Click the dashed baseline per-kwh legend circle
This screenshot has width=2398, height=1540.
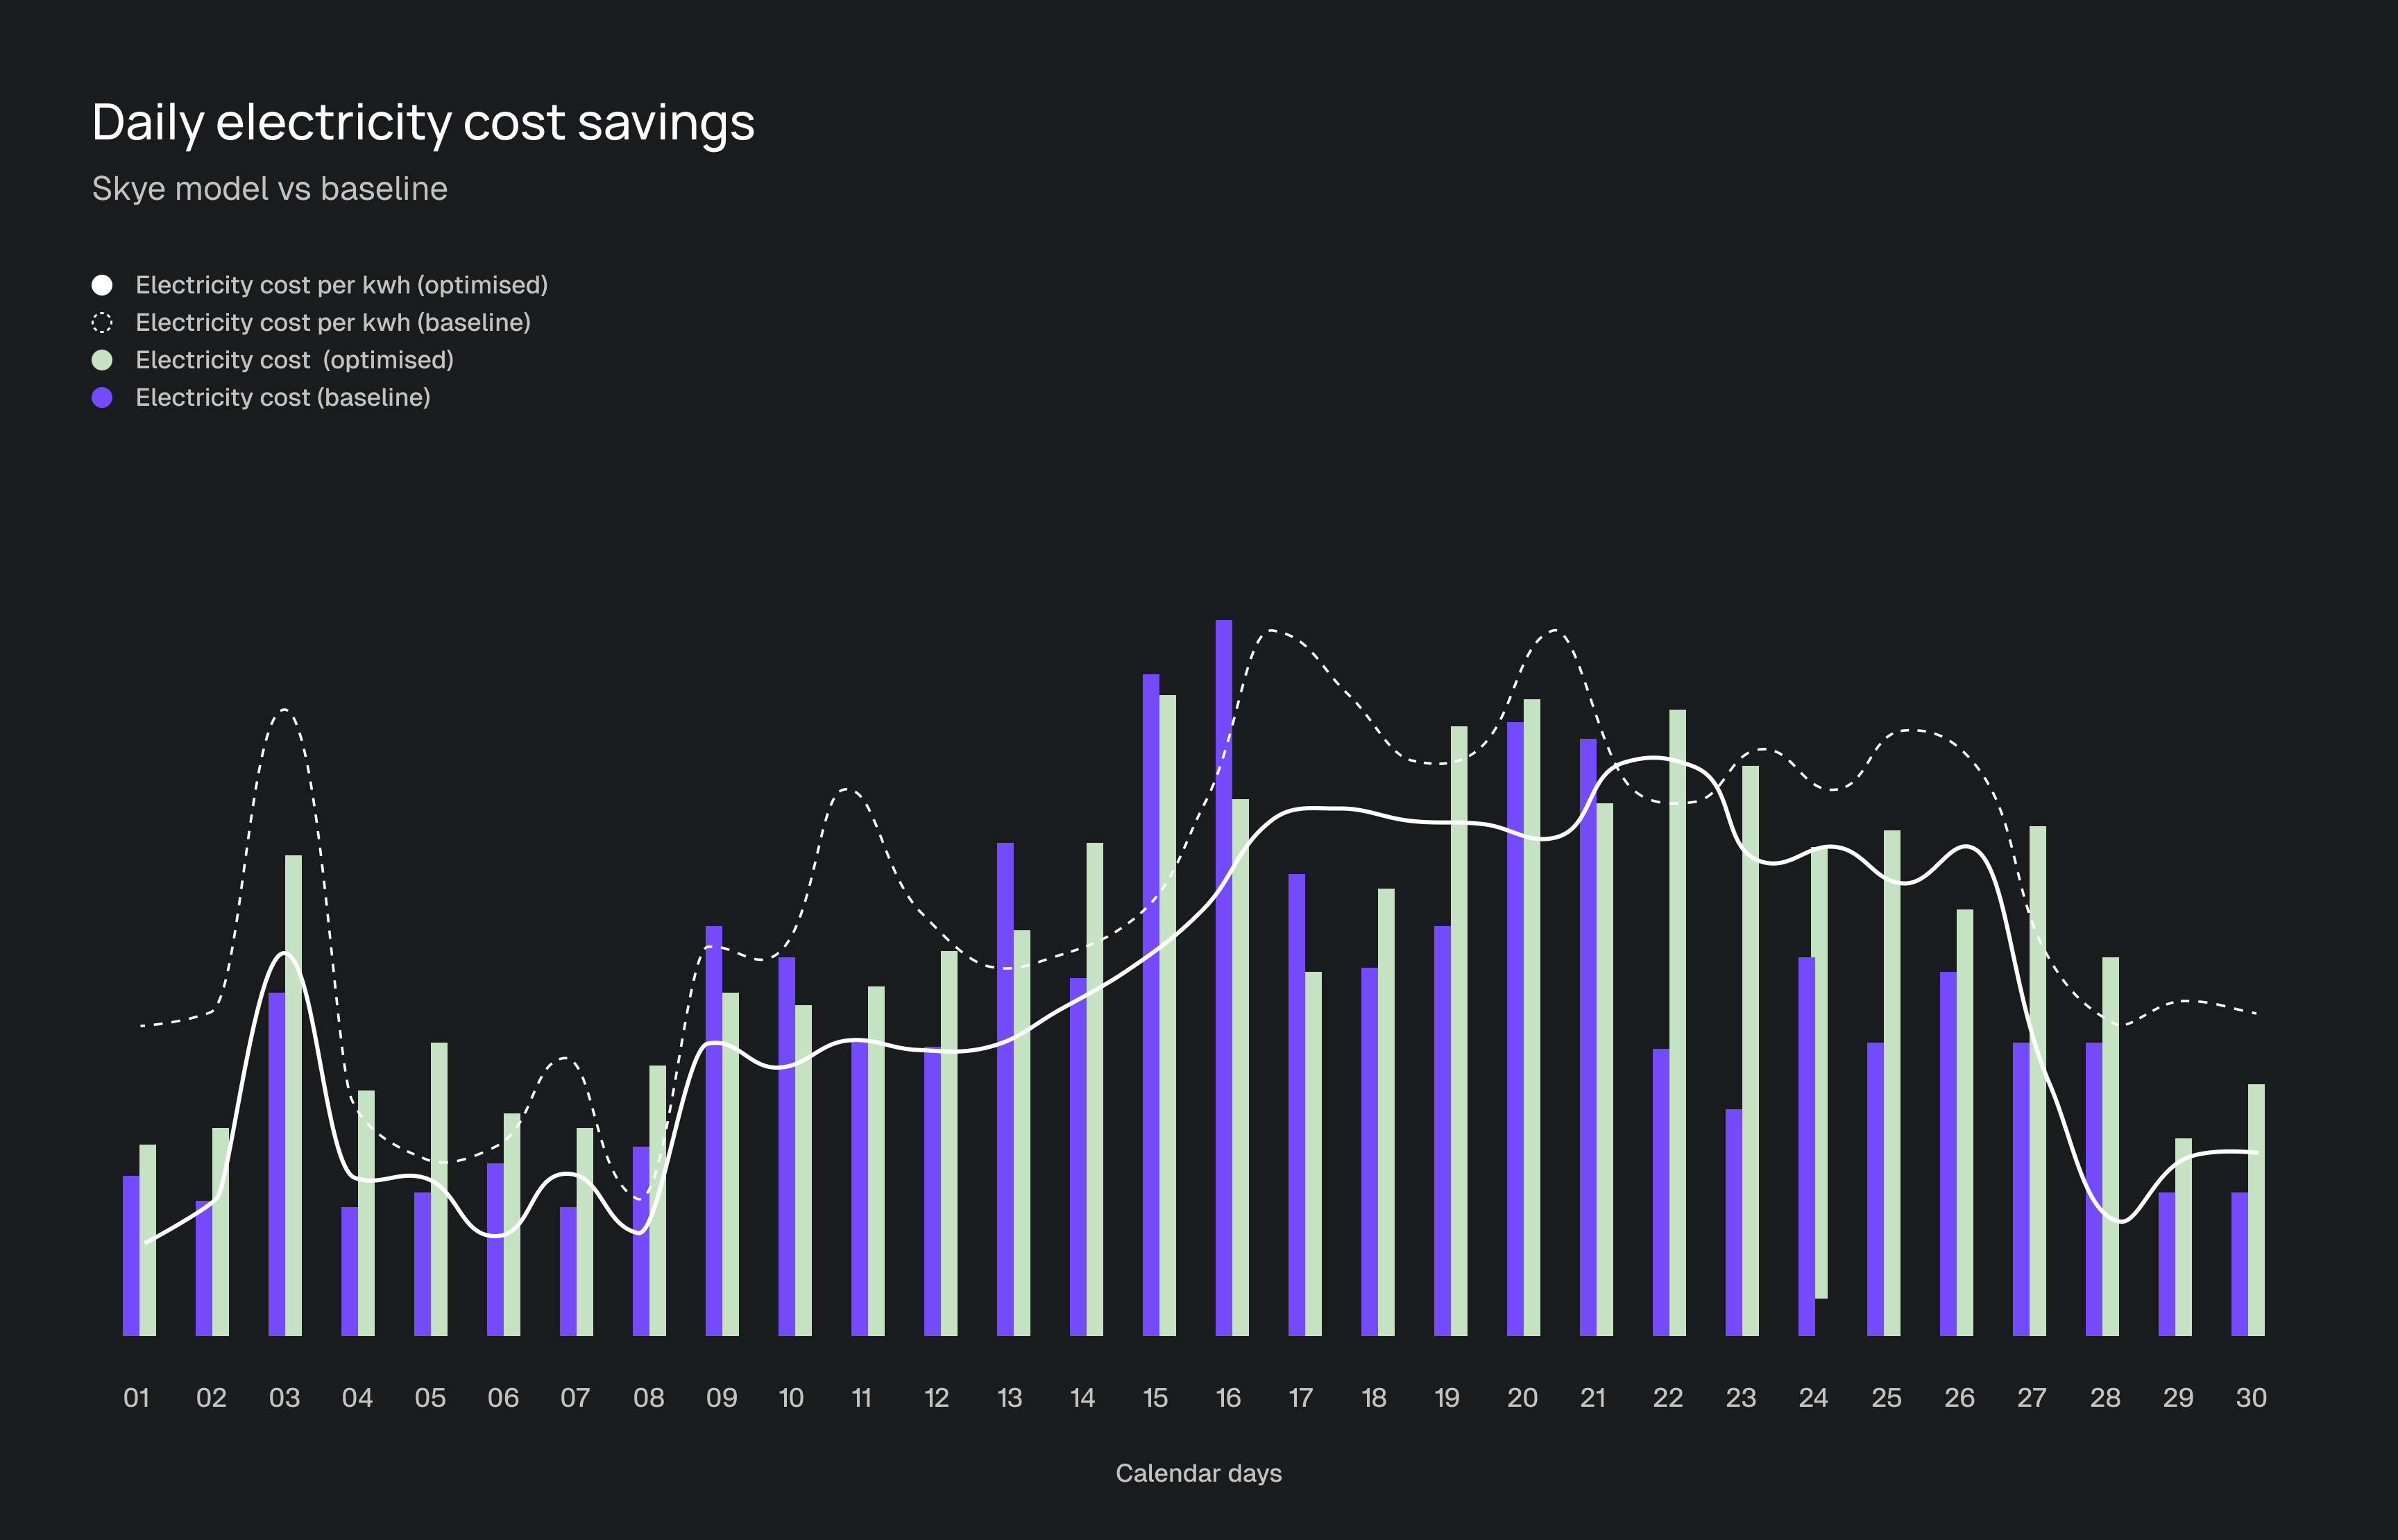[x=102, y=322]
